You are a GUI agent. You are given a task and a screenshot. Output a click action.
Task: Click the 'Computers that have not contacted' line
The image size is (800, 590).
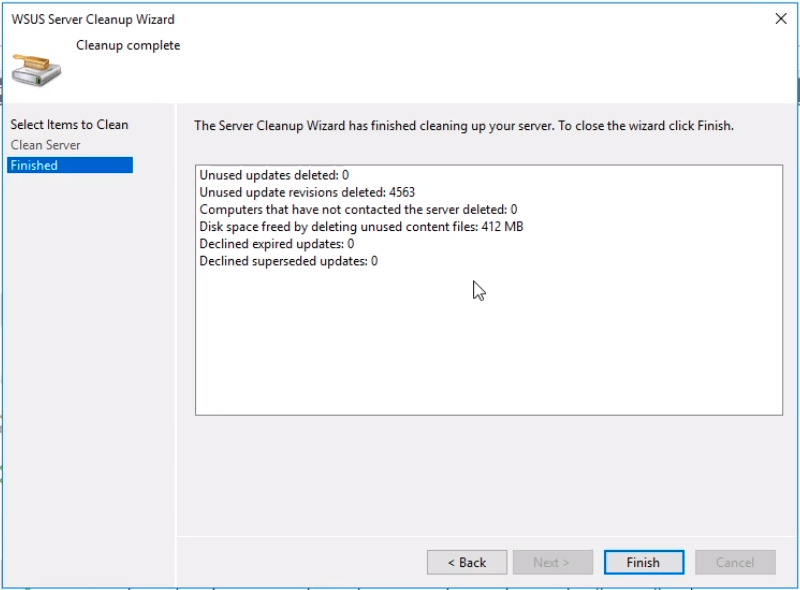click(358, 209)
